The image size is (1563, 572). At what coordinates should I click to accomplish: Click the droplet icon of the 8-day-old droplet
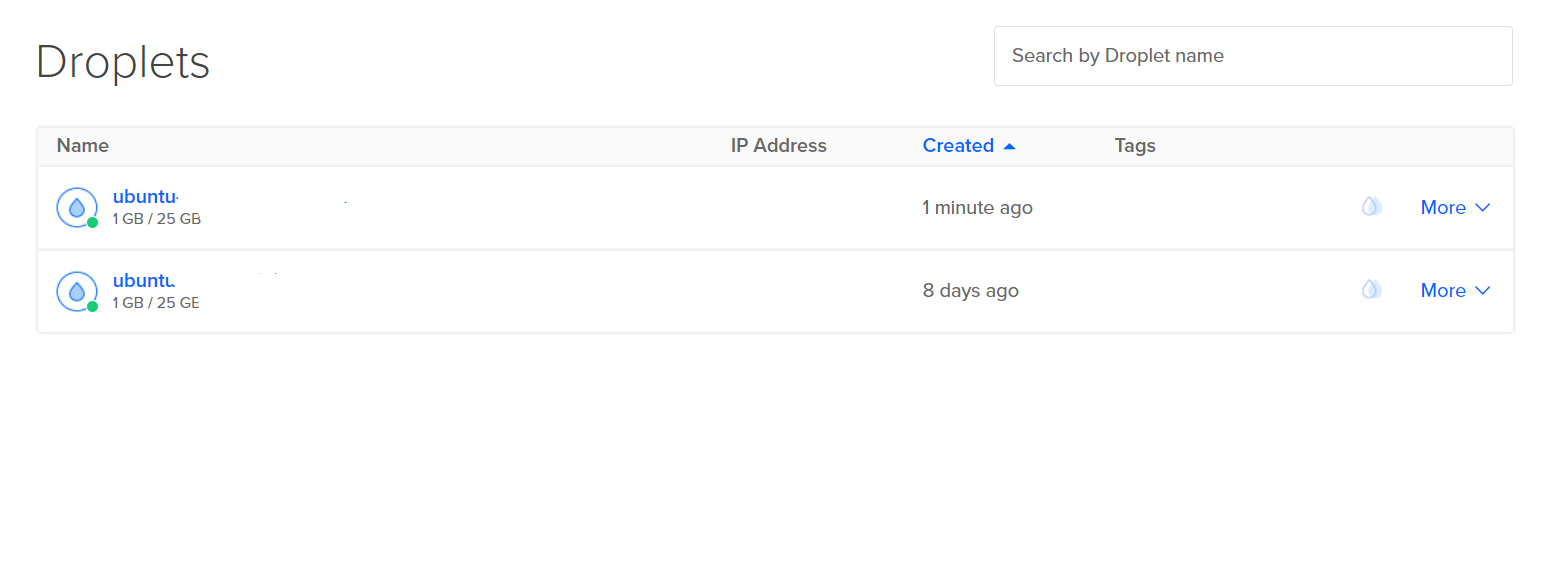tap(76, 291)
